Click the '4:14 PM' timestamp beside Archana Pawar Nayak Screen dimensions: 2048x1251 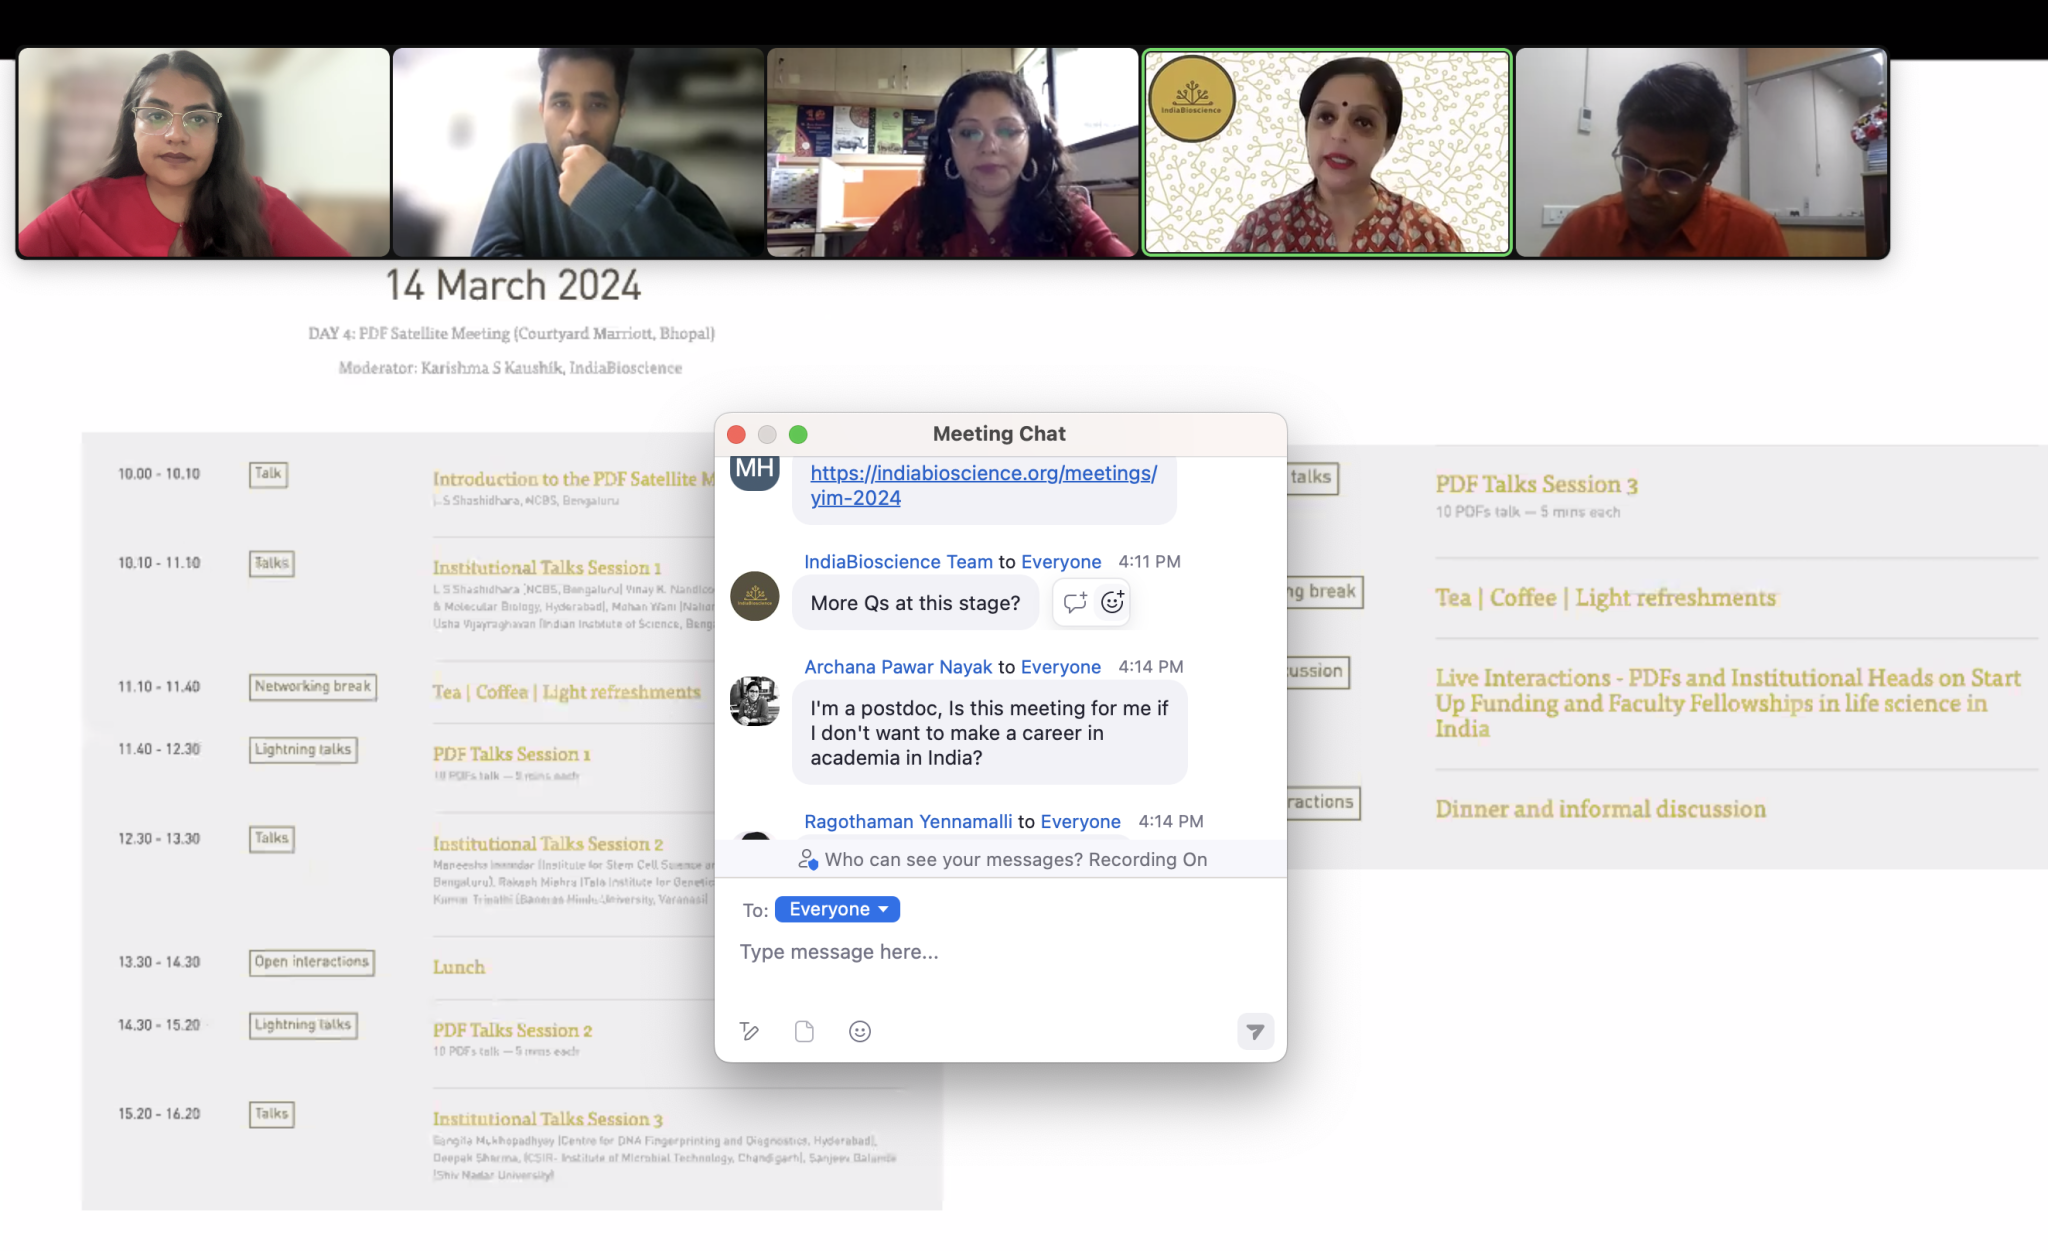pyautogui.click(x=1150, y=667)
